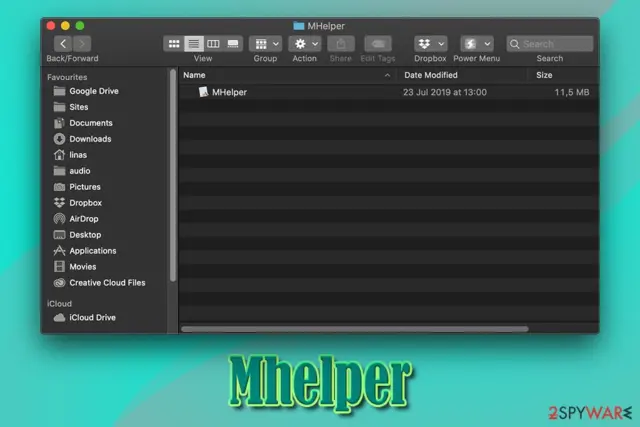This screenshot has height=427, width=640.
Task: Click the iCloud Drive cloud icon
Action: [x=59, y=317]
